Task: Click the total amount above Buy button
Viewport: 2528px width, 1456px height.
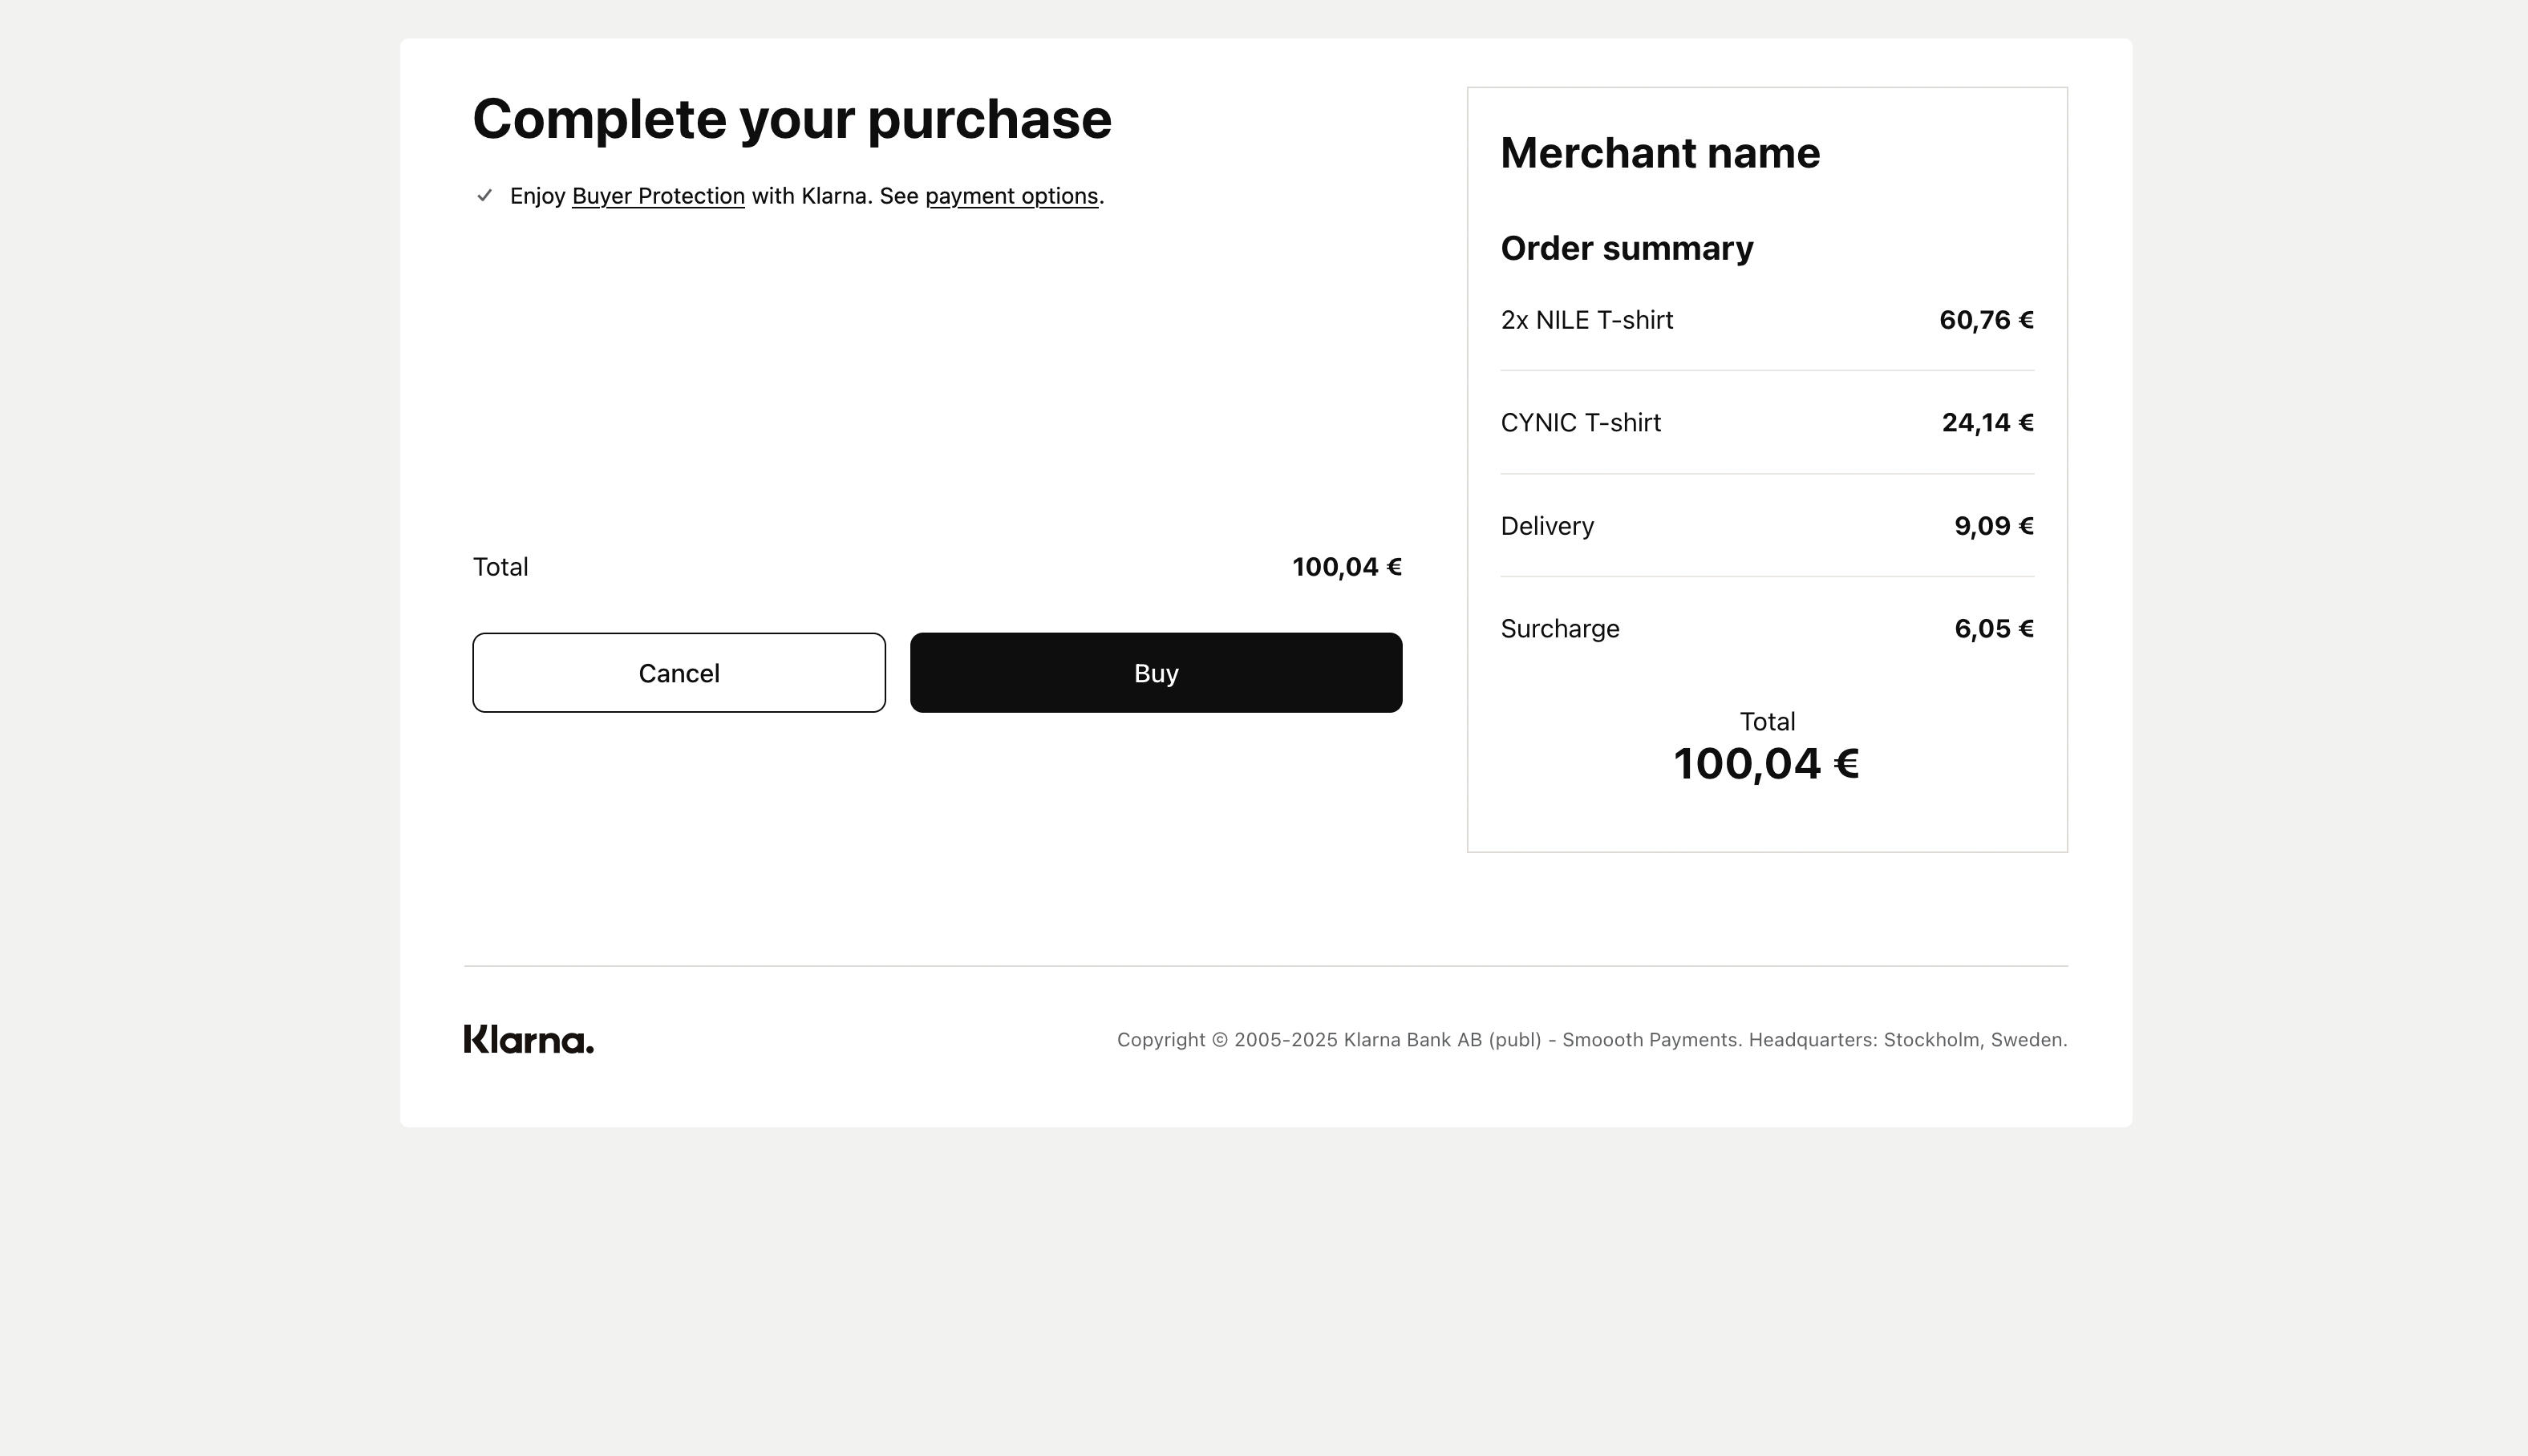Action: [x=1347, y=567]
